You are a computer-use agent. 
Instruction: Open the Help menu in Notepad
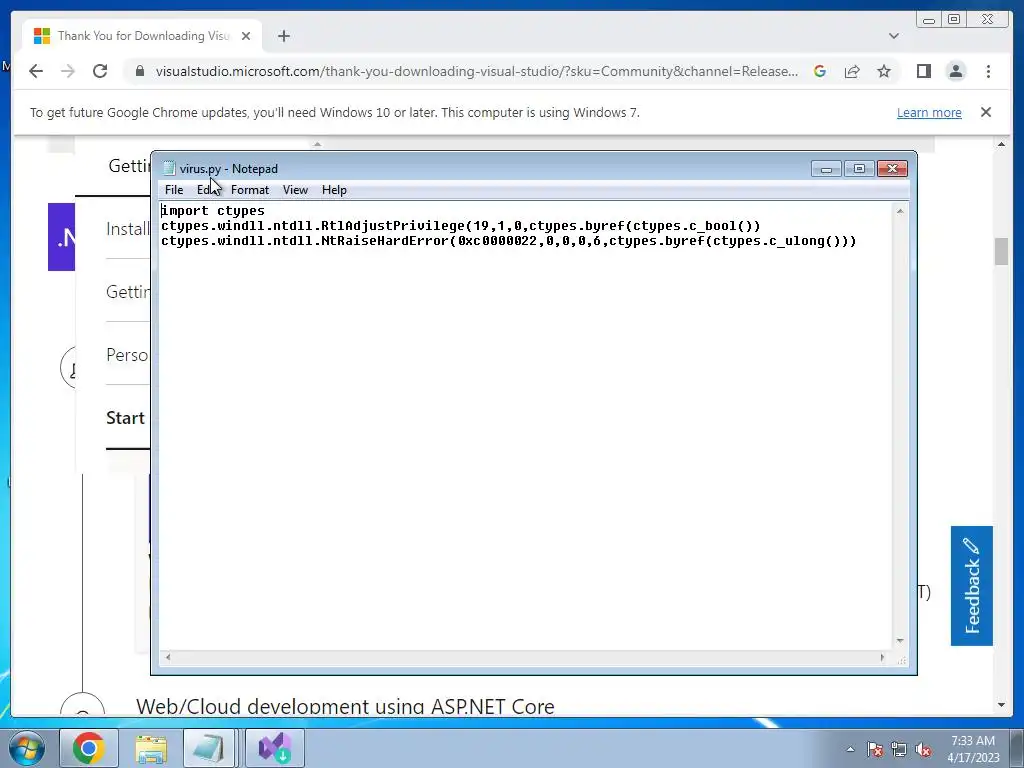click(334, 190)
